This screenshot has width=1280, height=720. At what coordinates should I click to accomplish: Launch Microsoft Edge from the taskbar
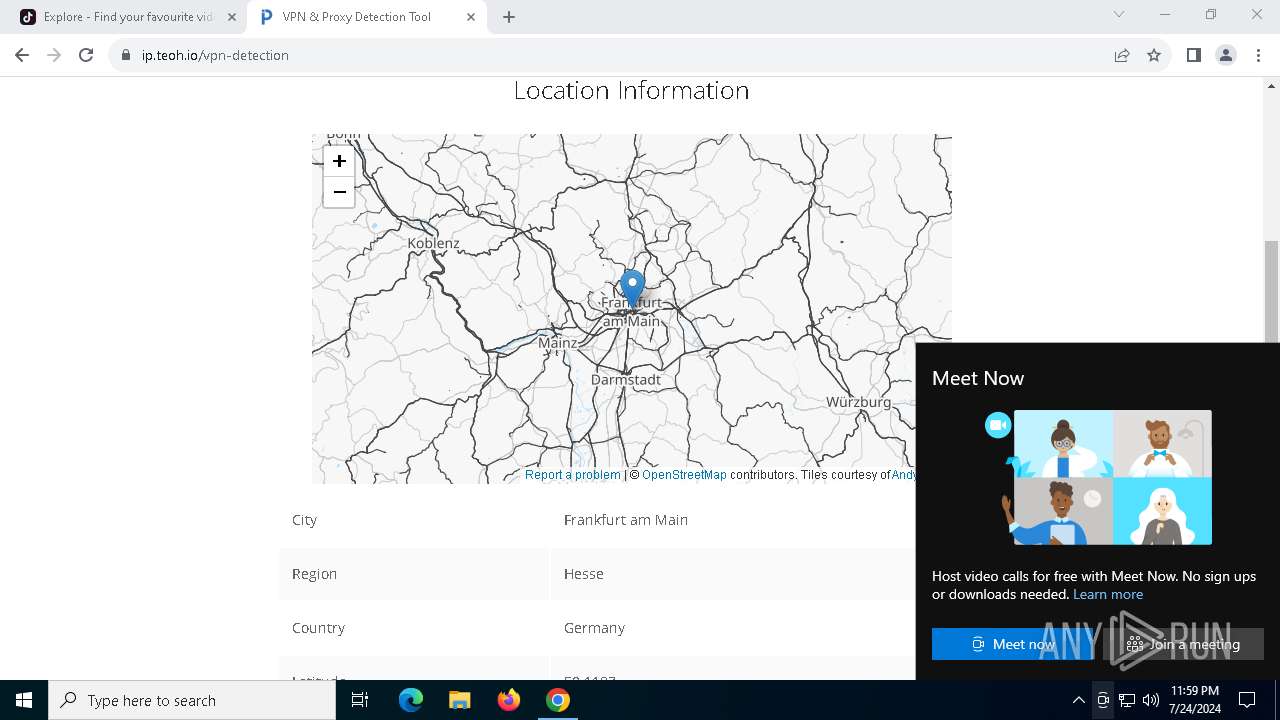click(x=411, y=700)
